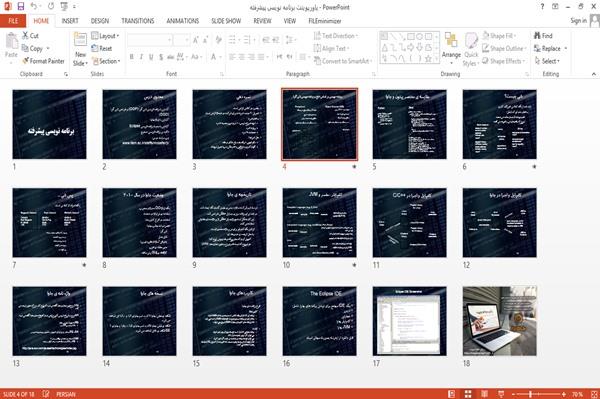600x399 pixels.
Task: Toggle Underline formatting
Action: tap(151, 57)
